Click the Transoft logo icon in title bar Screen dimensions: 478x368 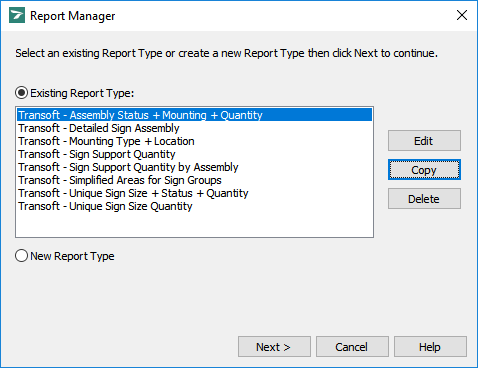click(x=17, y=16)
